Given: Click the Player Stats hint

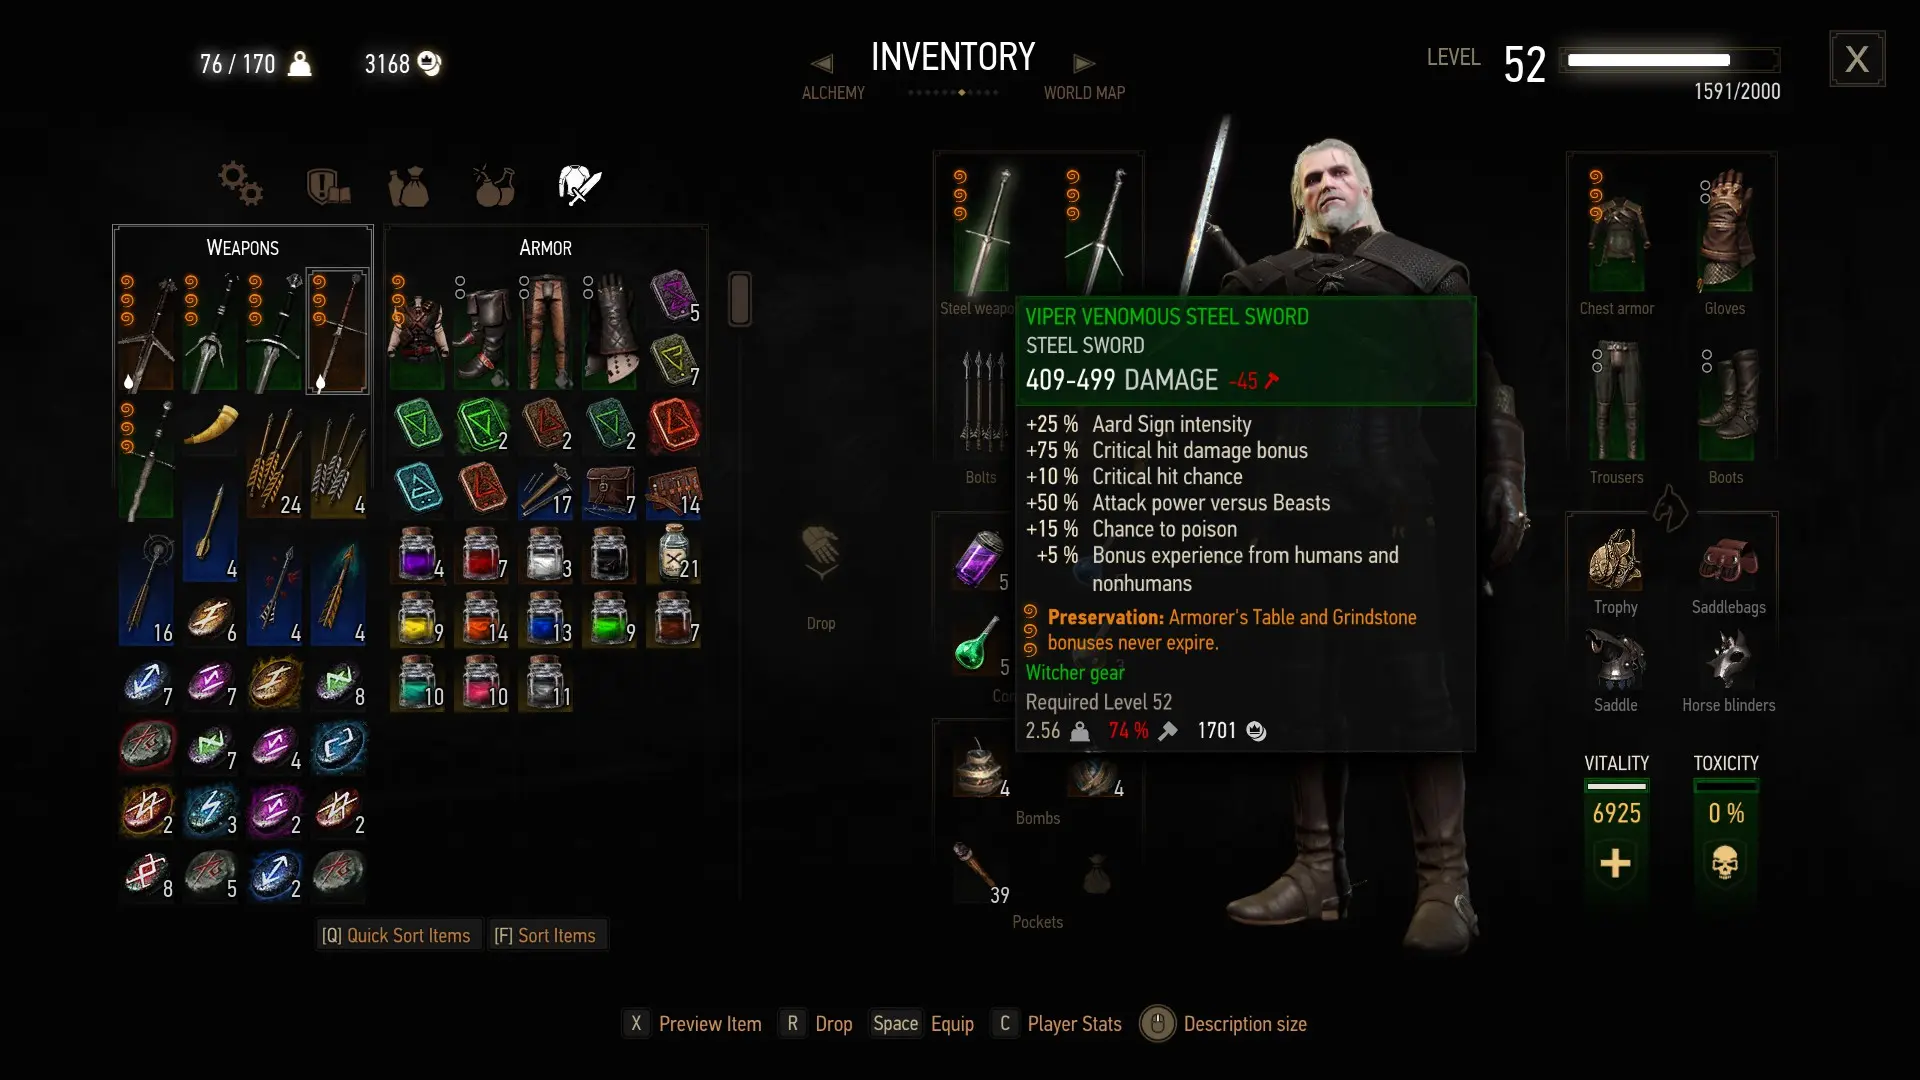Looking at the screenshot, I should 1074,1024.
